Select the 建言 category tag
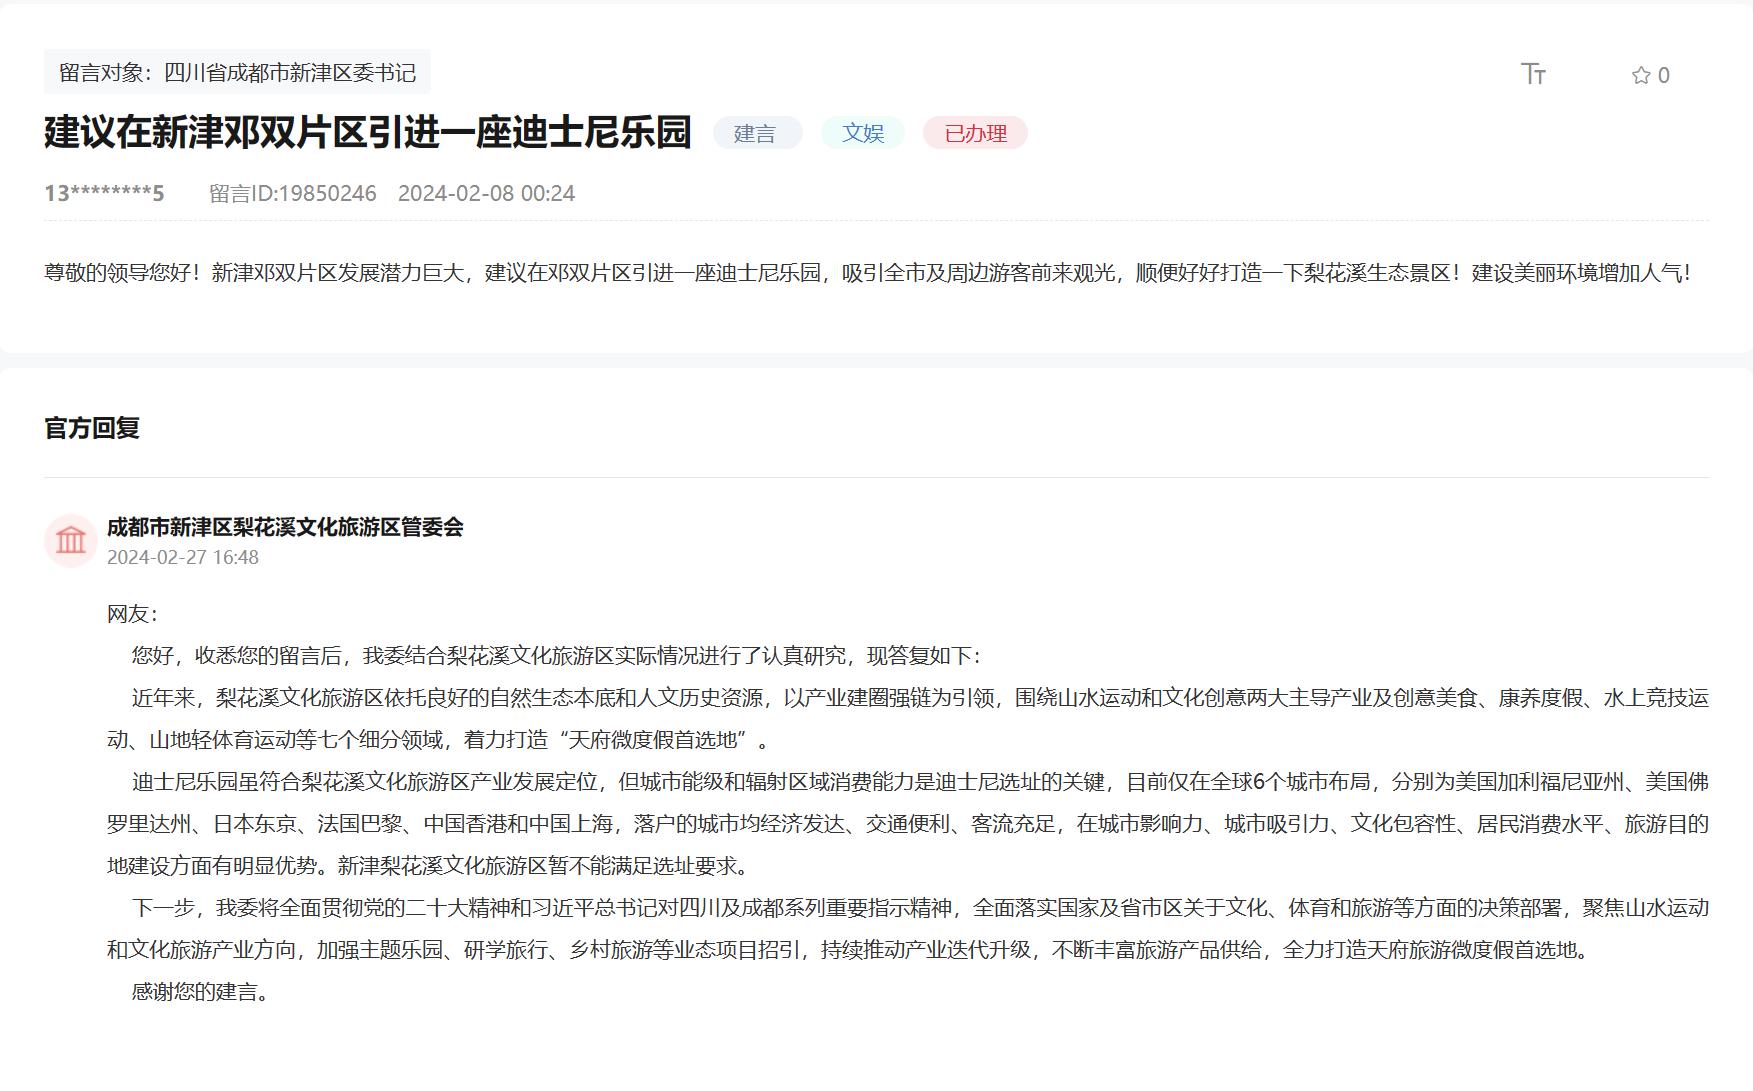Image resolution: width=1753 pixels, height=1091 pixels. click(757, 133)
